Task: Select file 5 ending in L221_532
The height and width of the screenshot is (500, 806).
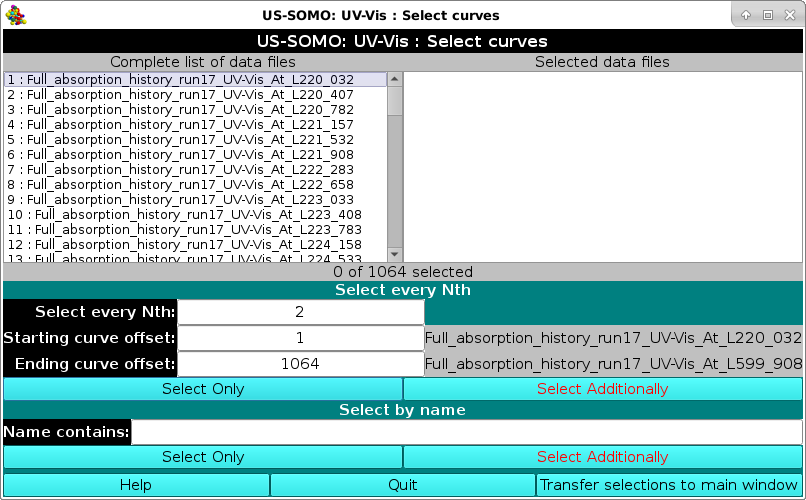Action: pyautogui.click(x=195, y=139)
